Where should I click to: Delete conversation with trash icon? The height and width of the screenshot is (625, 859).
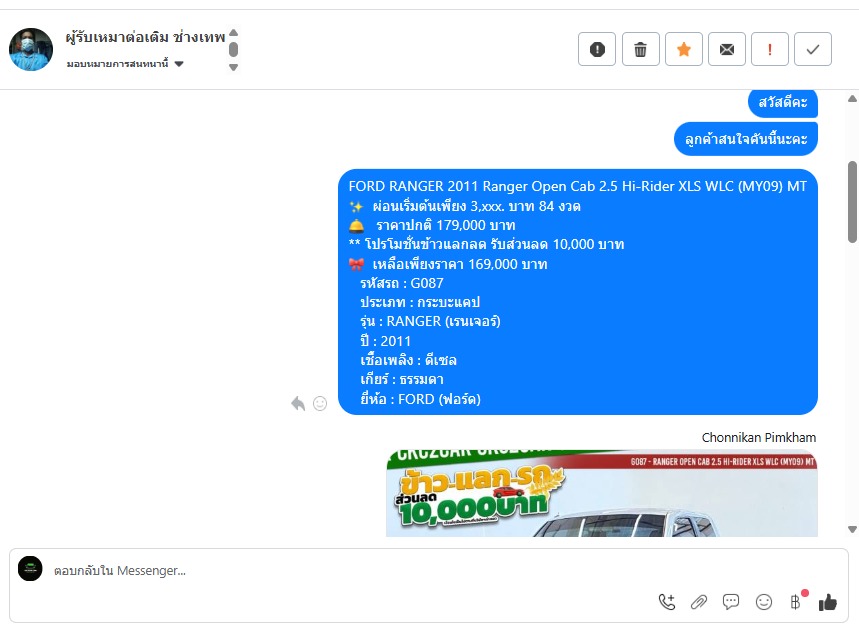(640, 49)
